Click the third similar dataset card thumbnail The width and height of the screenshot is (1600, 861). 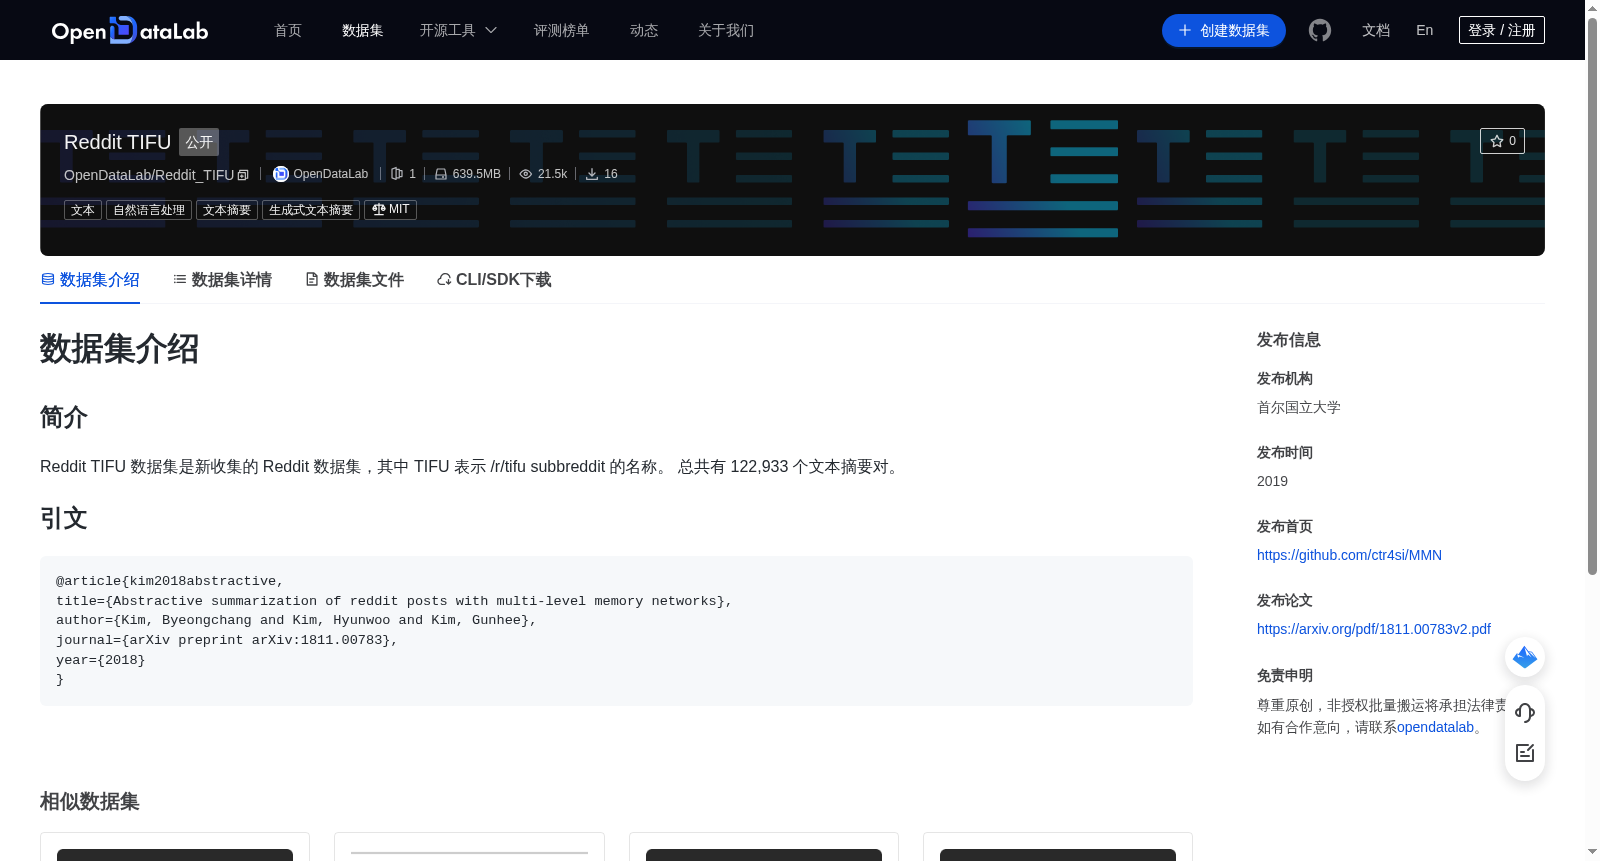pos(764,855)
